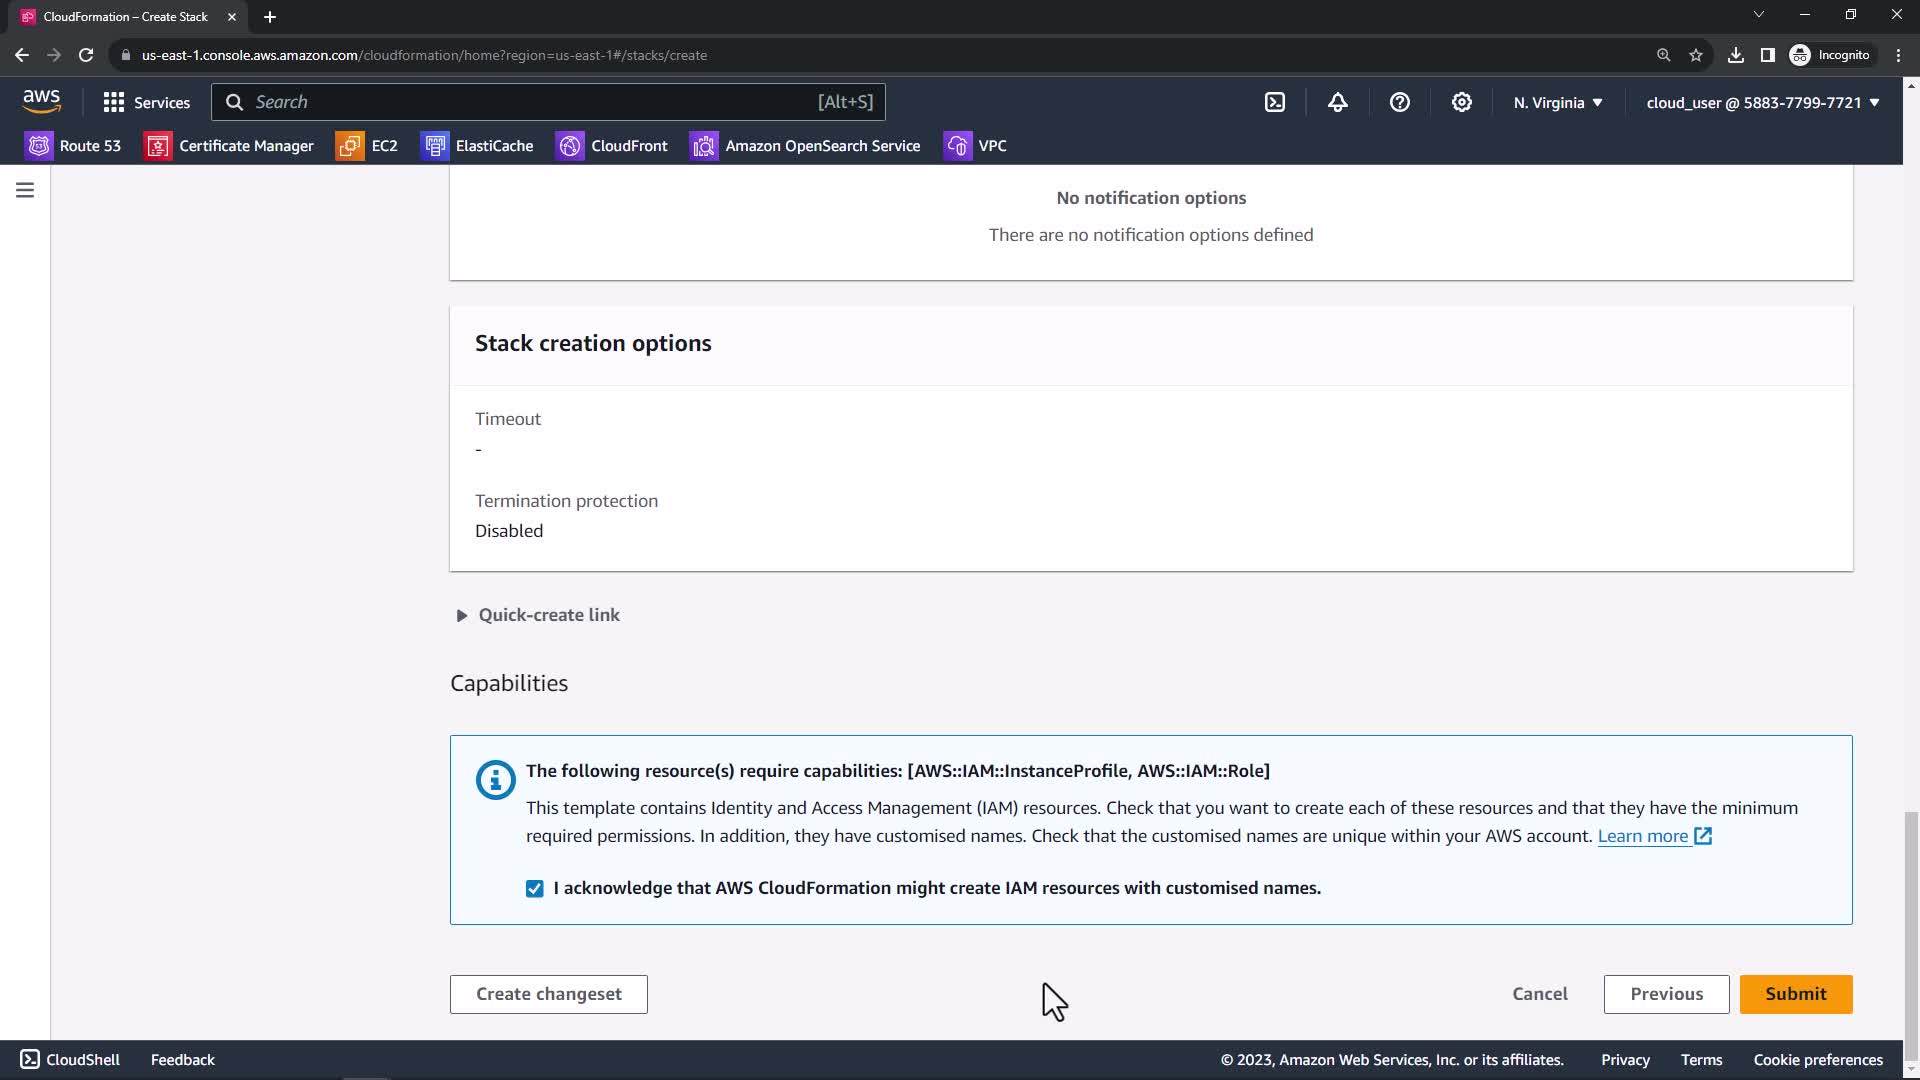Open the cloud_user account dropdown
Viewport: 1920px width, 1080px height.
click(1762, 102)
